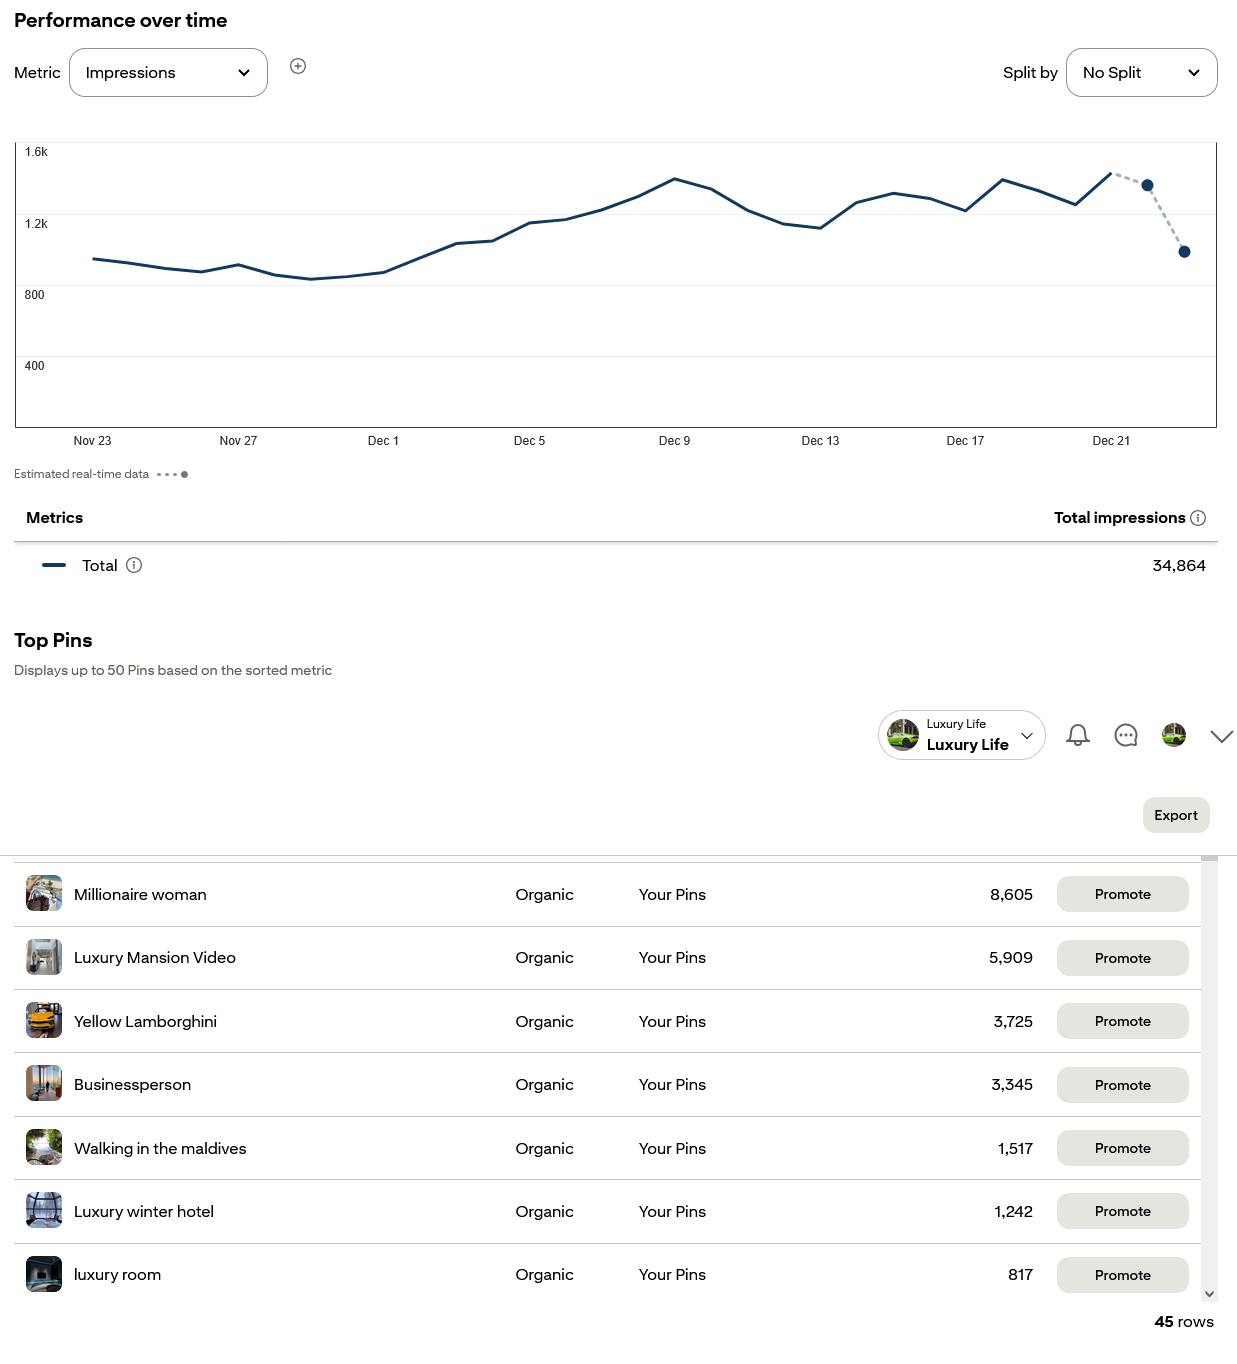Open the notifications bell icon

(x=1077, y=735)
